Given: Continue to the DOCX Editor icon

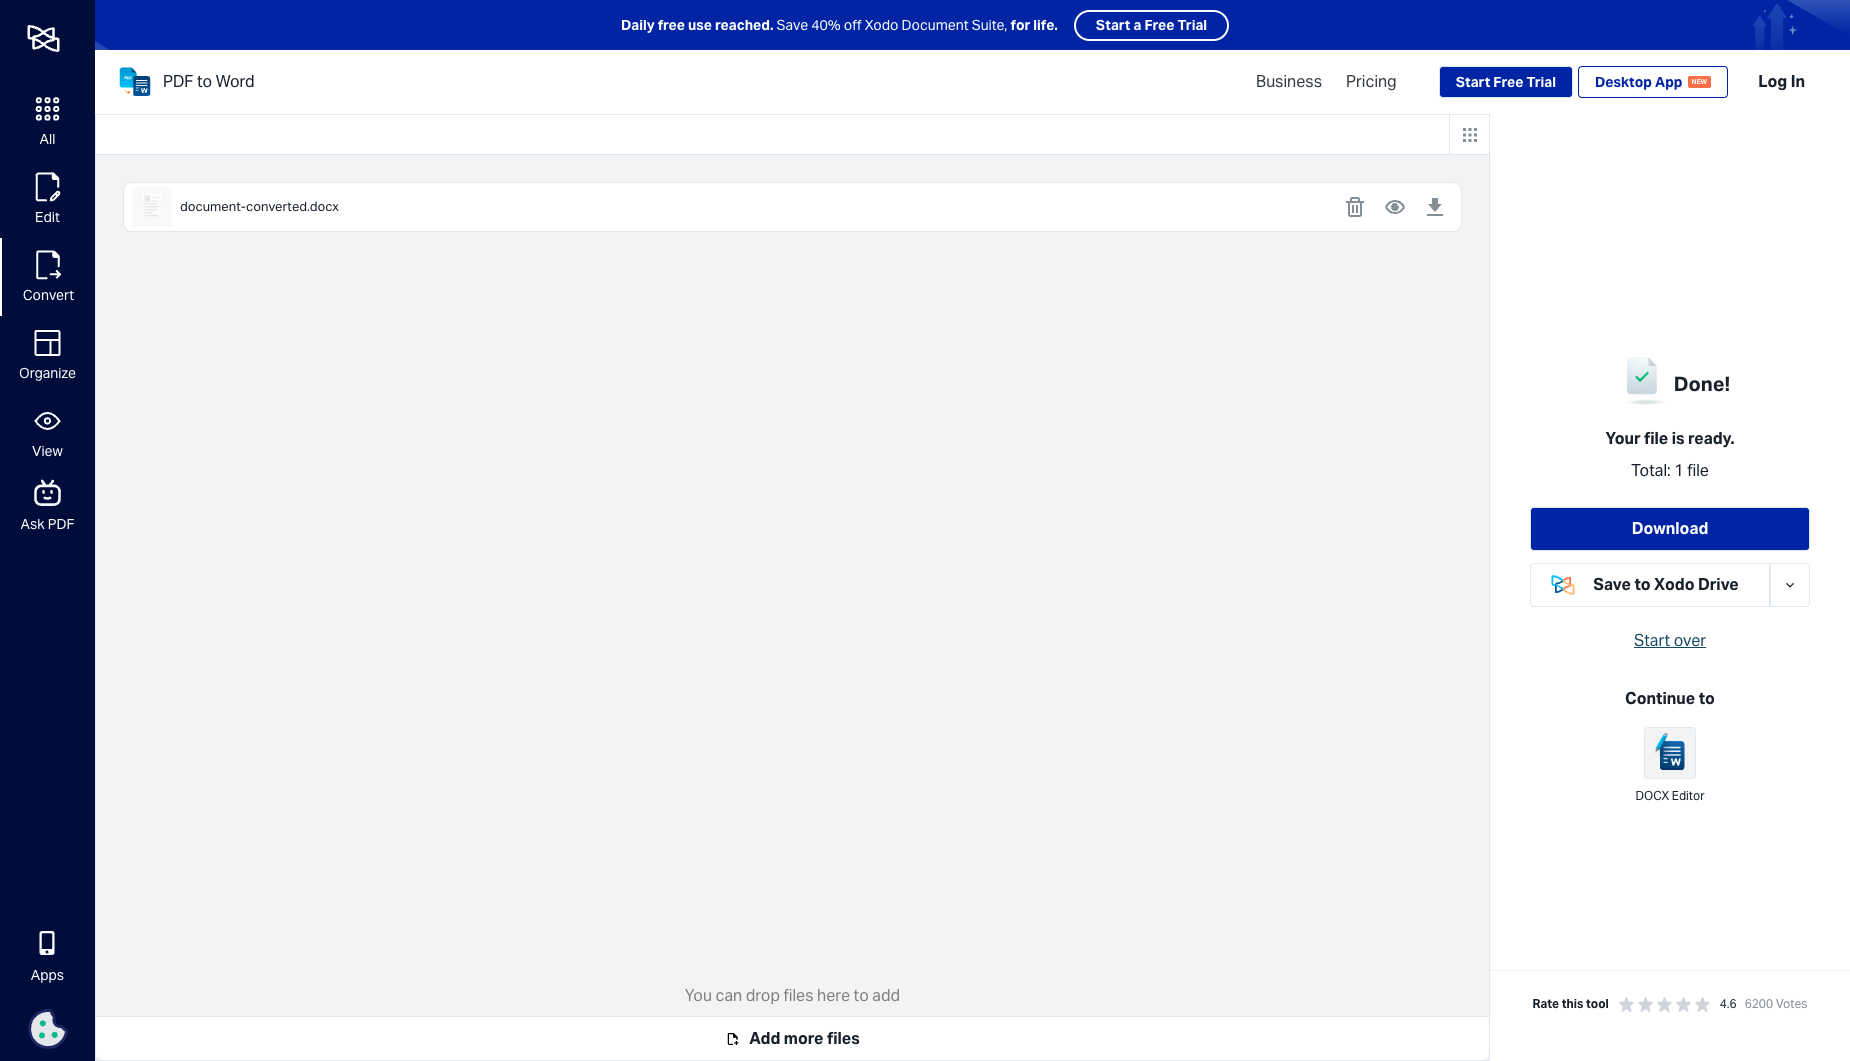Looking at the screenshot, I should pos(1670,753).
